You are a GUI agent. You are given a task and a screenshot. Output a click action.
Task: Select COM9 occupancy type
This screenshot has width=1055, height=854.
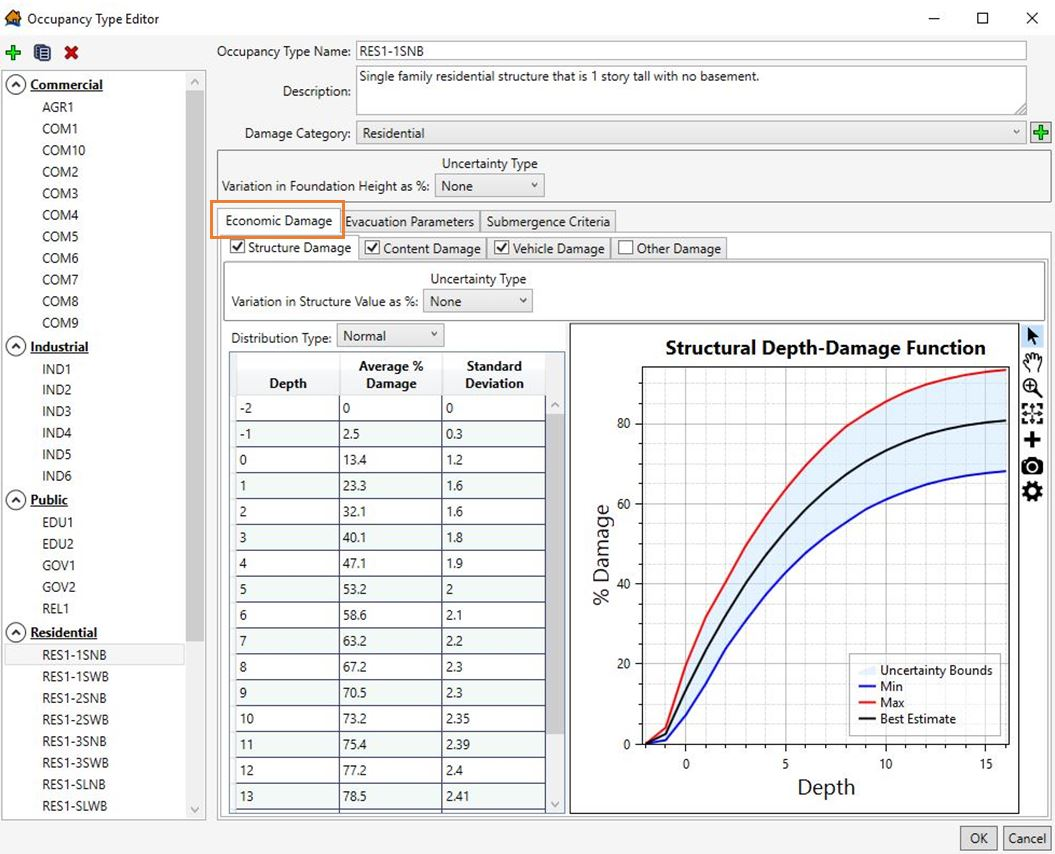(x=60, y=322)
